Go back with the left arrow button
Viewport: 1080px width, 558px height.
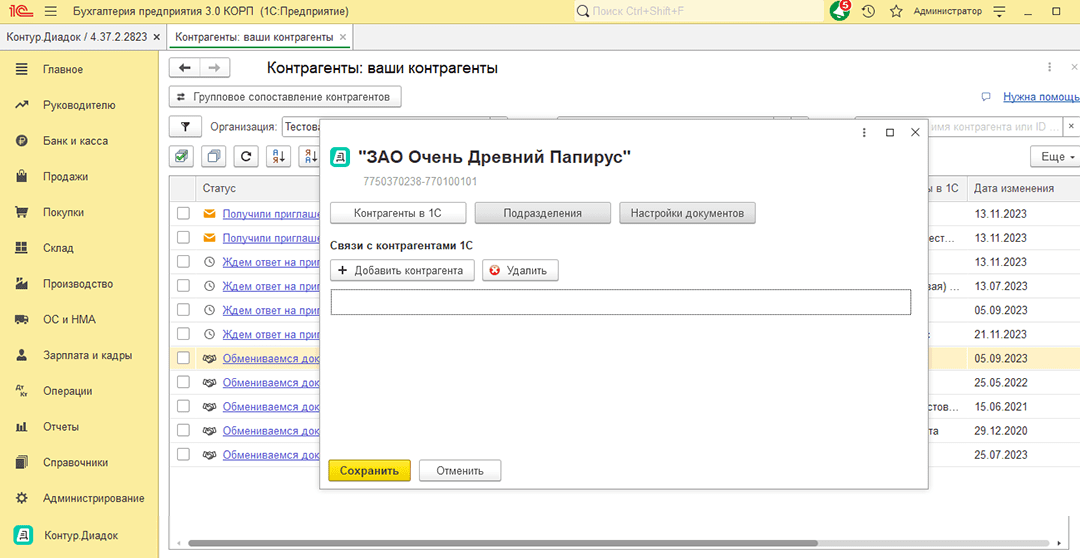point(185,68)
